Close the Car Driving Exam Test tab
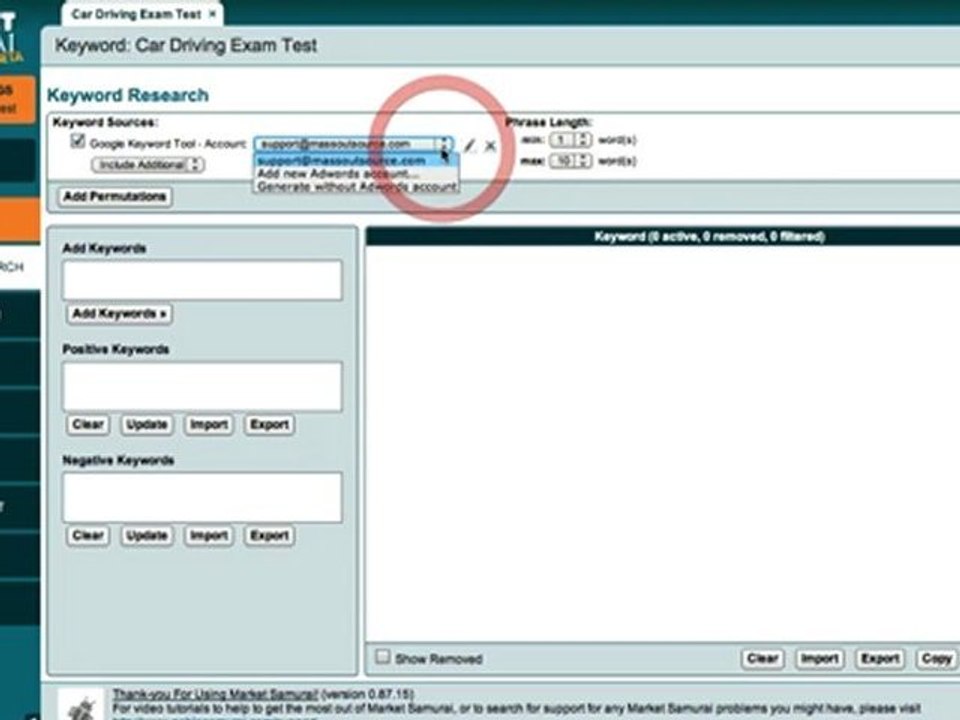The height and width of the screenshot is (720, 960). click(x=212, y=14)
